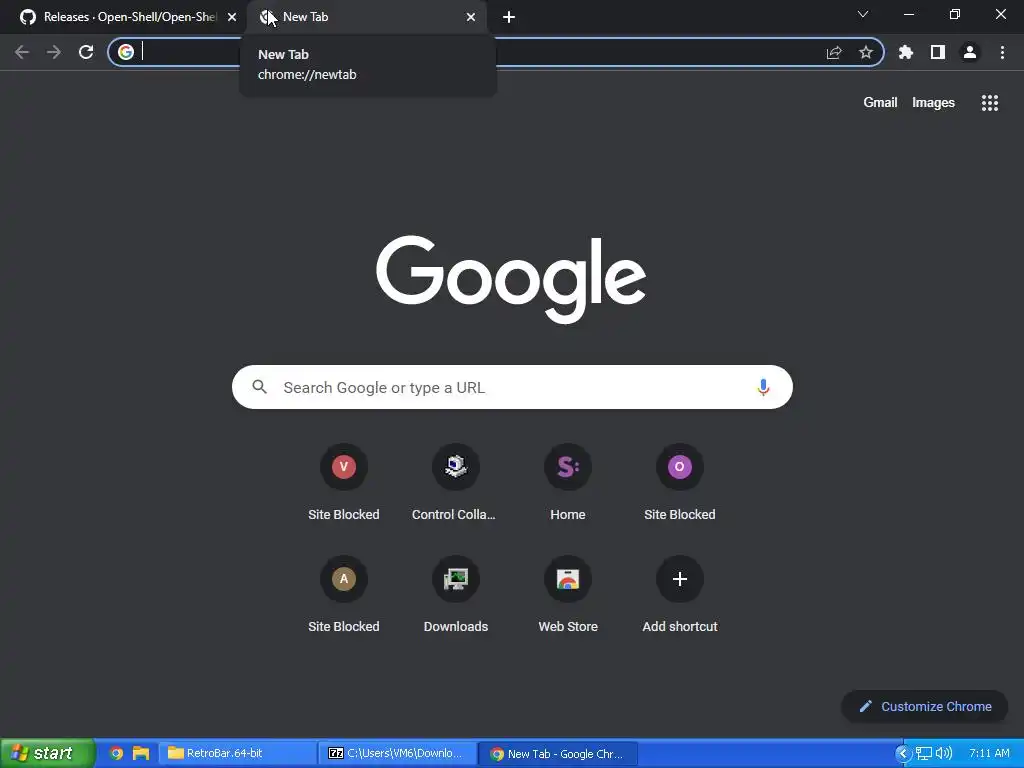
Task: Expand hidden tray icons arrow
Action: point(903,753)
